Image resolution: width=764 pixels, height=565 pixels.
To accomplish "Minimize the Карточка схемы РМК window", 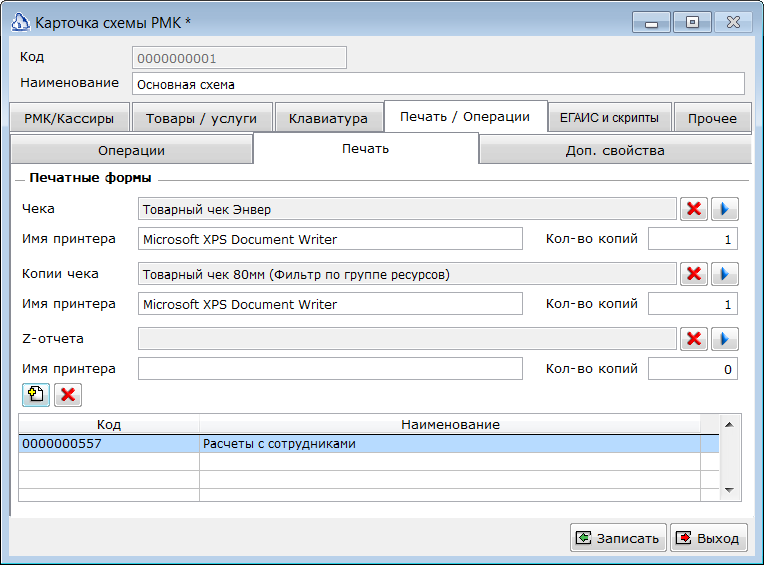I will pos(651,22).
